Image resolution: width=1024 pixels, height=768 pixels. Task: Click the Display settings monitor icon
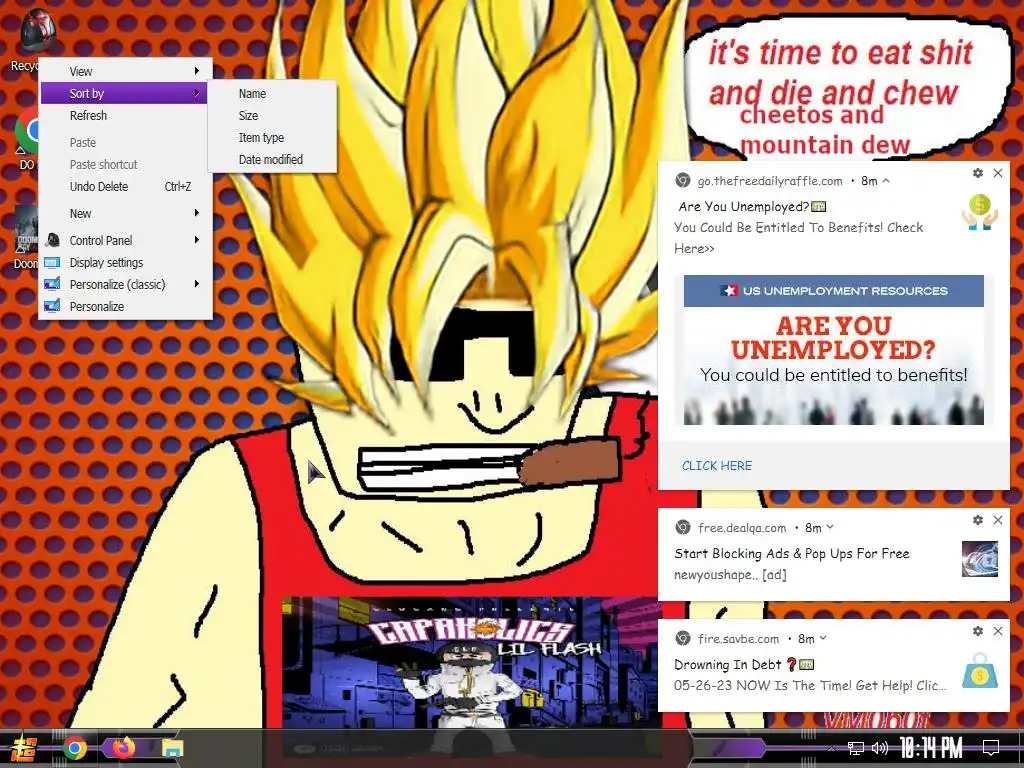(x=53, y=263)
